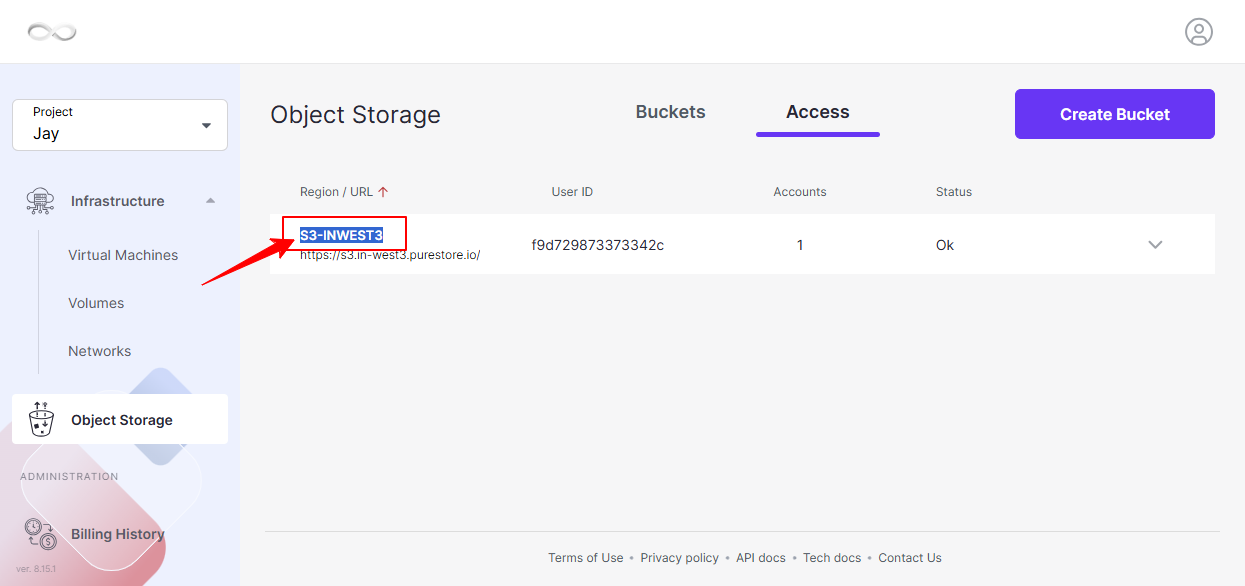Click the Accounts column header
Image resolution: width=1245 pixels, height=586 pixels.
tap(800, 192)
